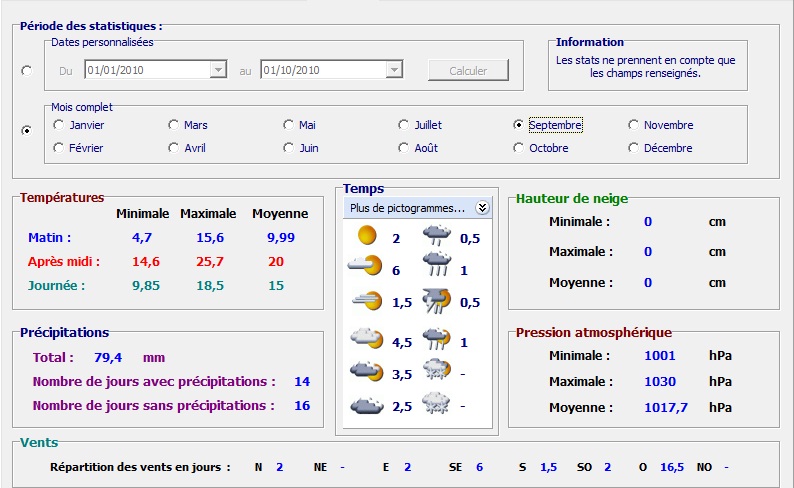794x488 pixels.
Task: Select Juillet month option
Action: point(420,125)
